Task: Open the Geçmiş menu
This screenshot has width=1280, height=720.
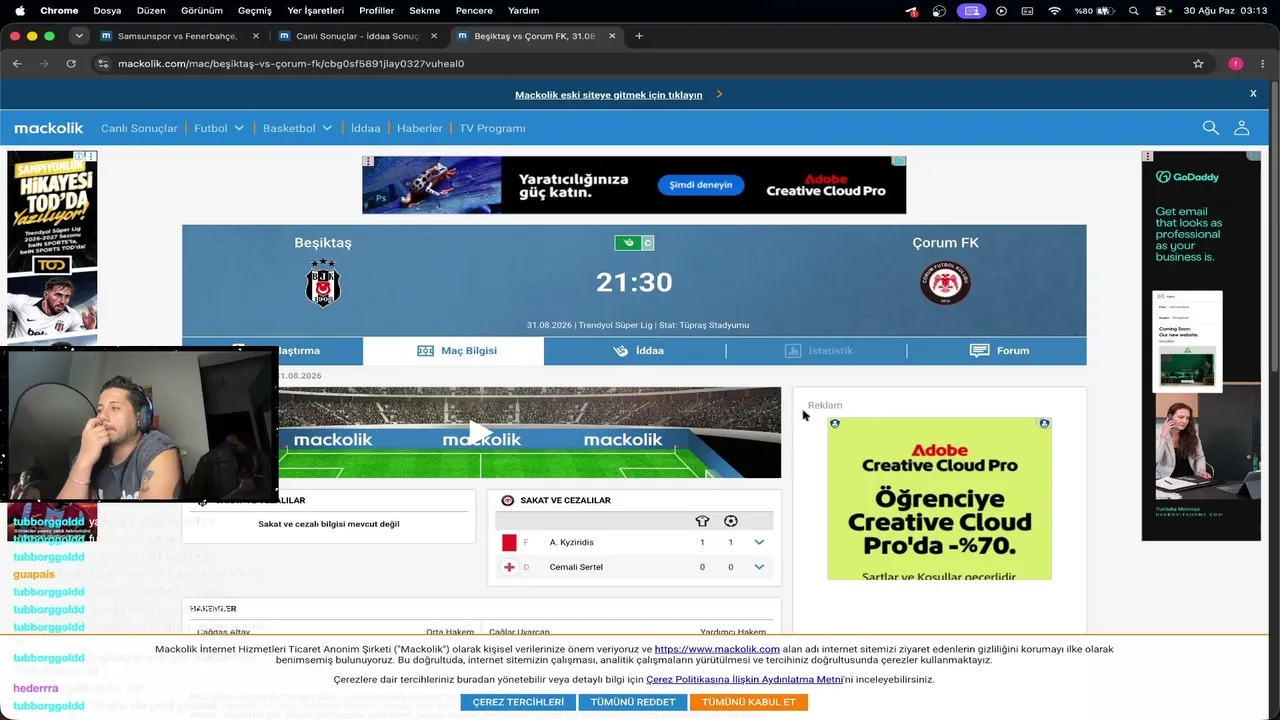Action: [255, 11]
